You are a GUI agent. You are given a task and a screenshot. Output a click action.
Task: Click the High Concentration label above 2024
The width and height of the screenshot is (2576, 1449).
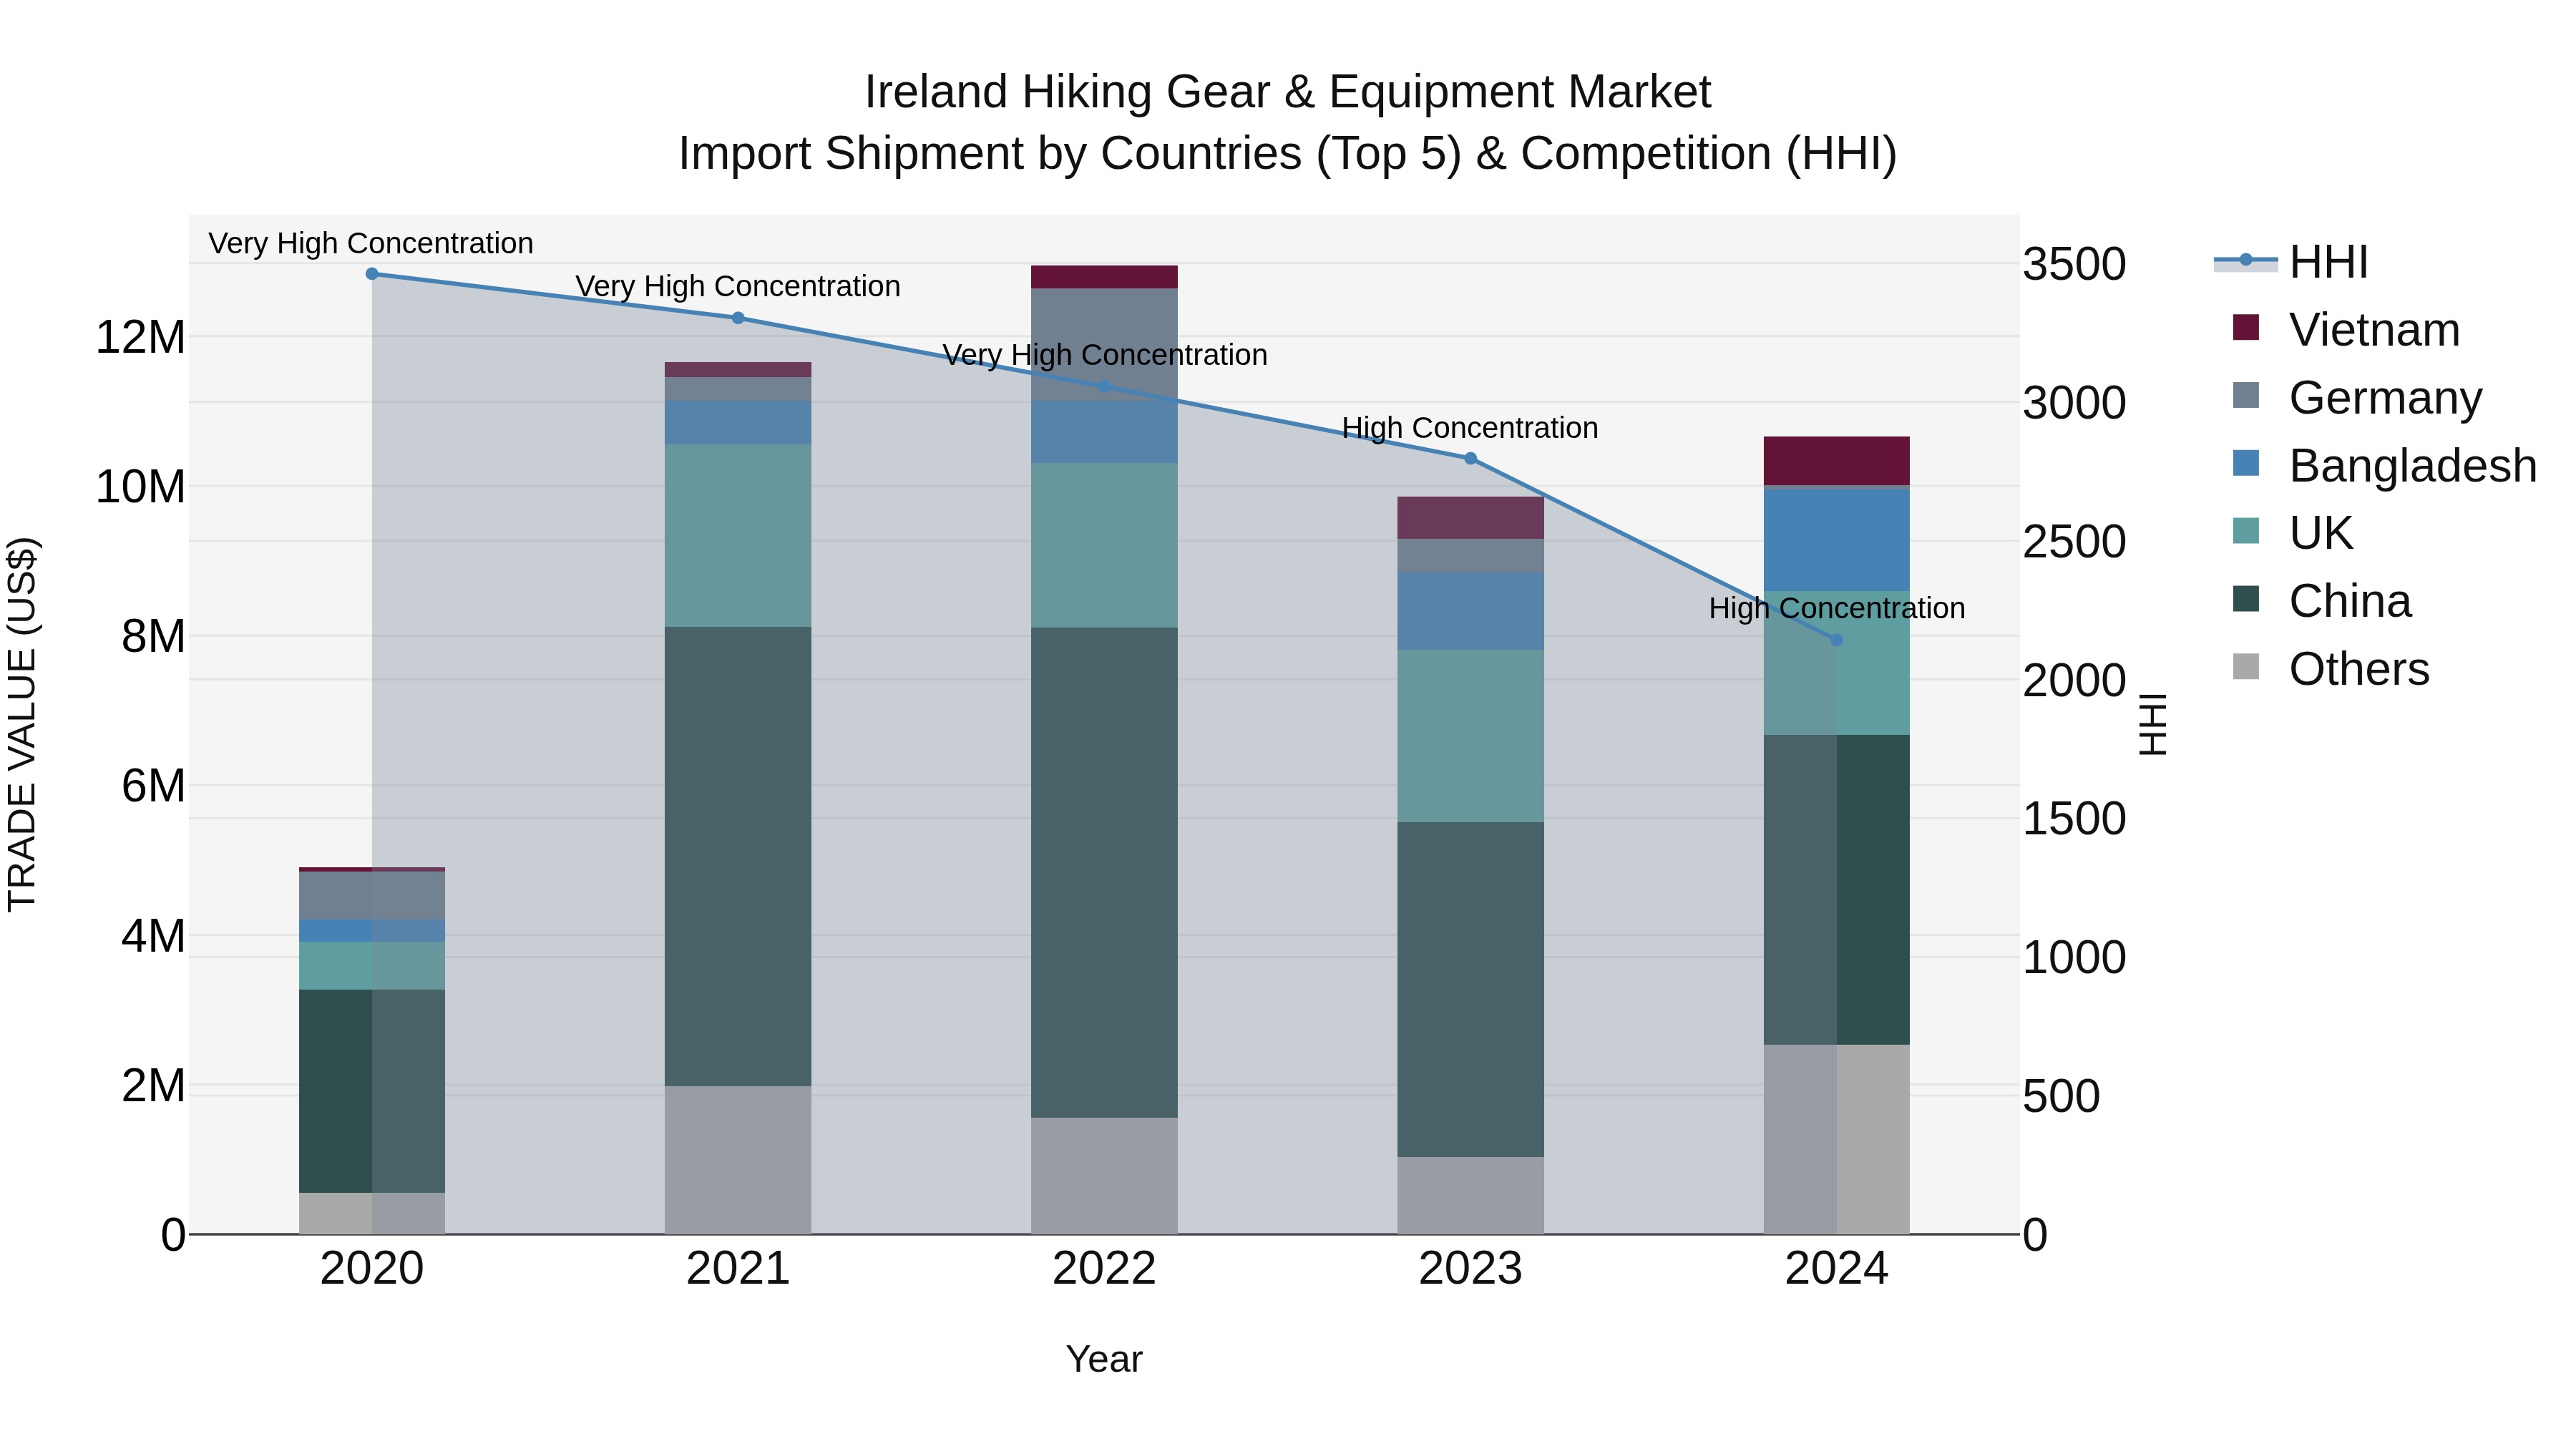click(1837, 608)
